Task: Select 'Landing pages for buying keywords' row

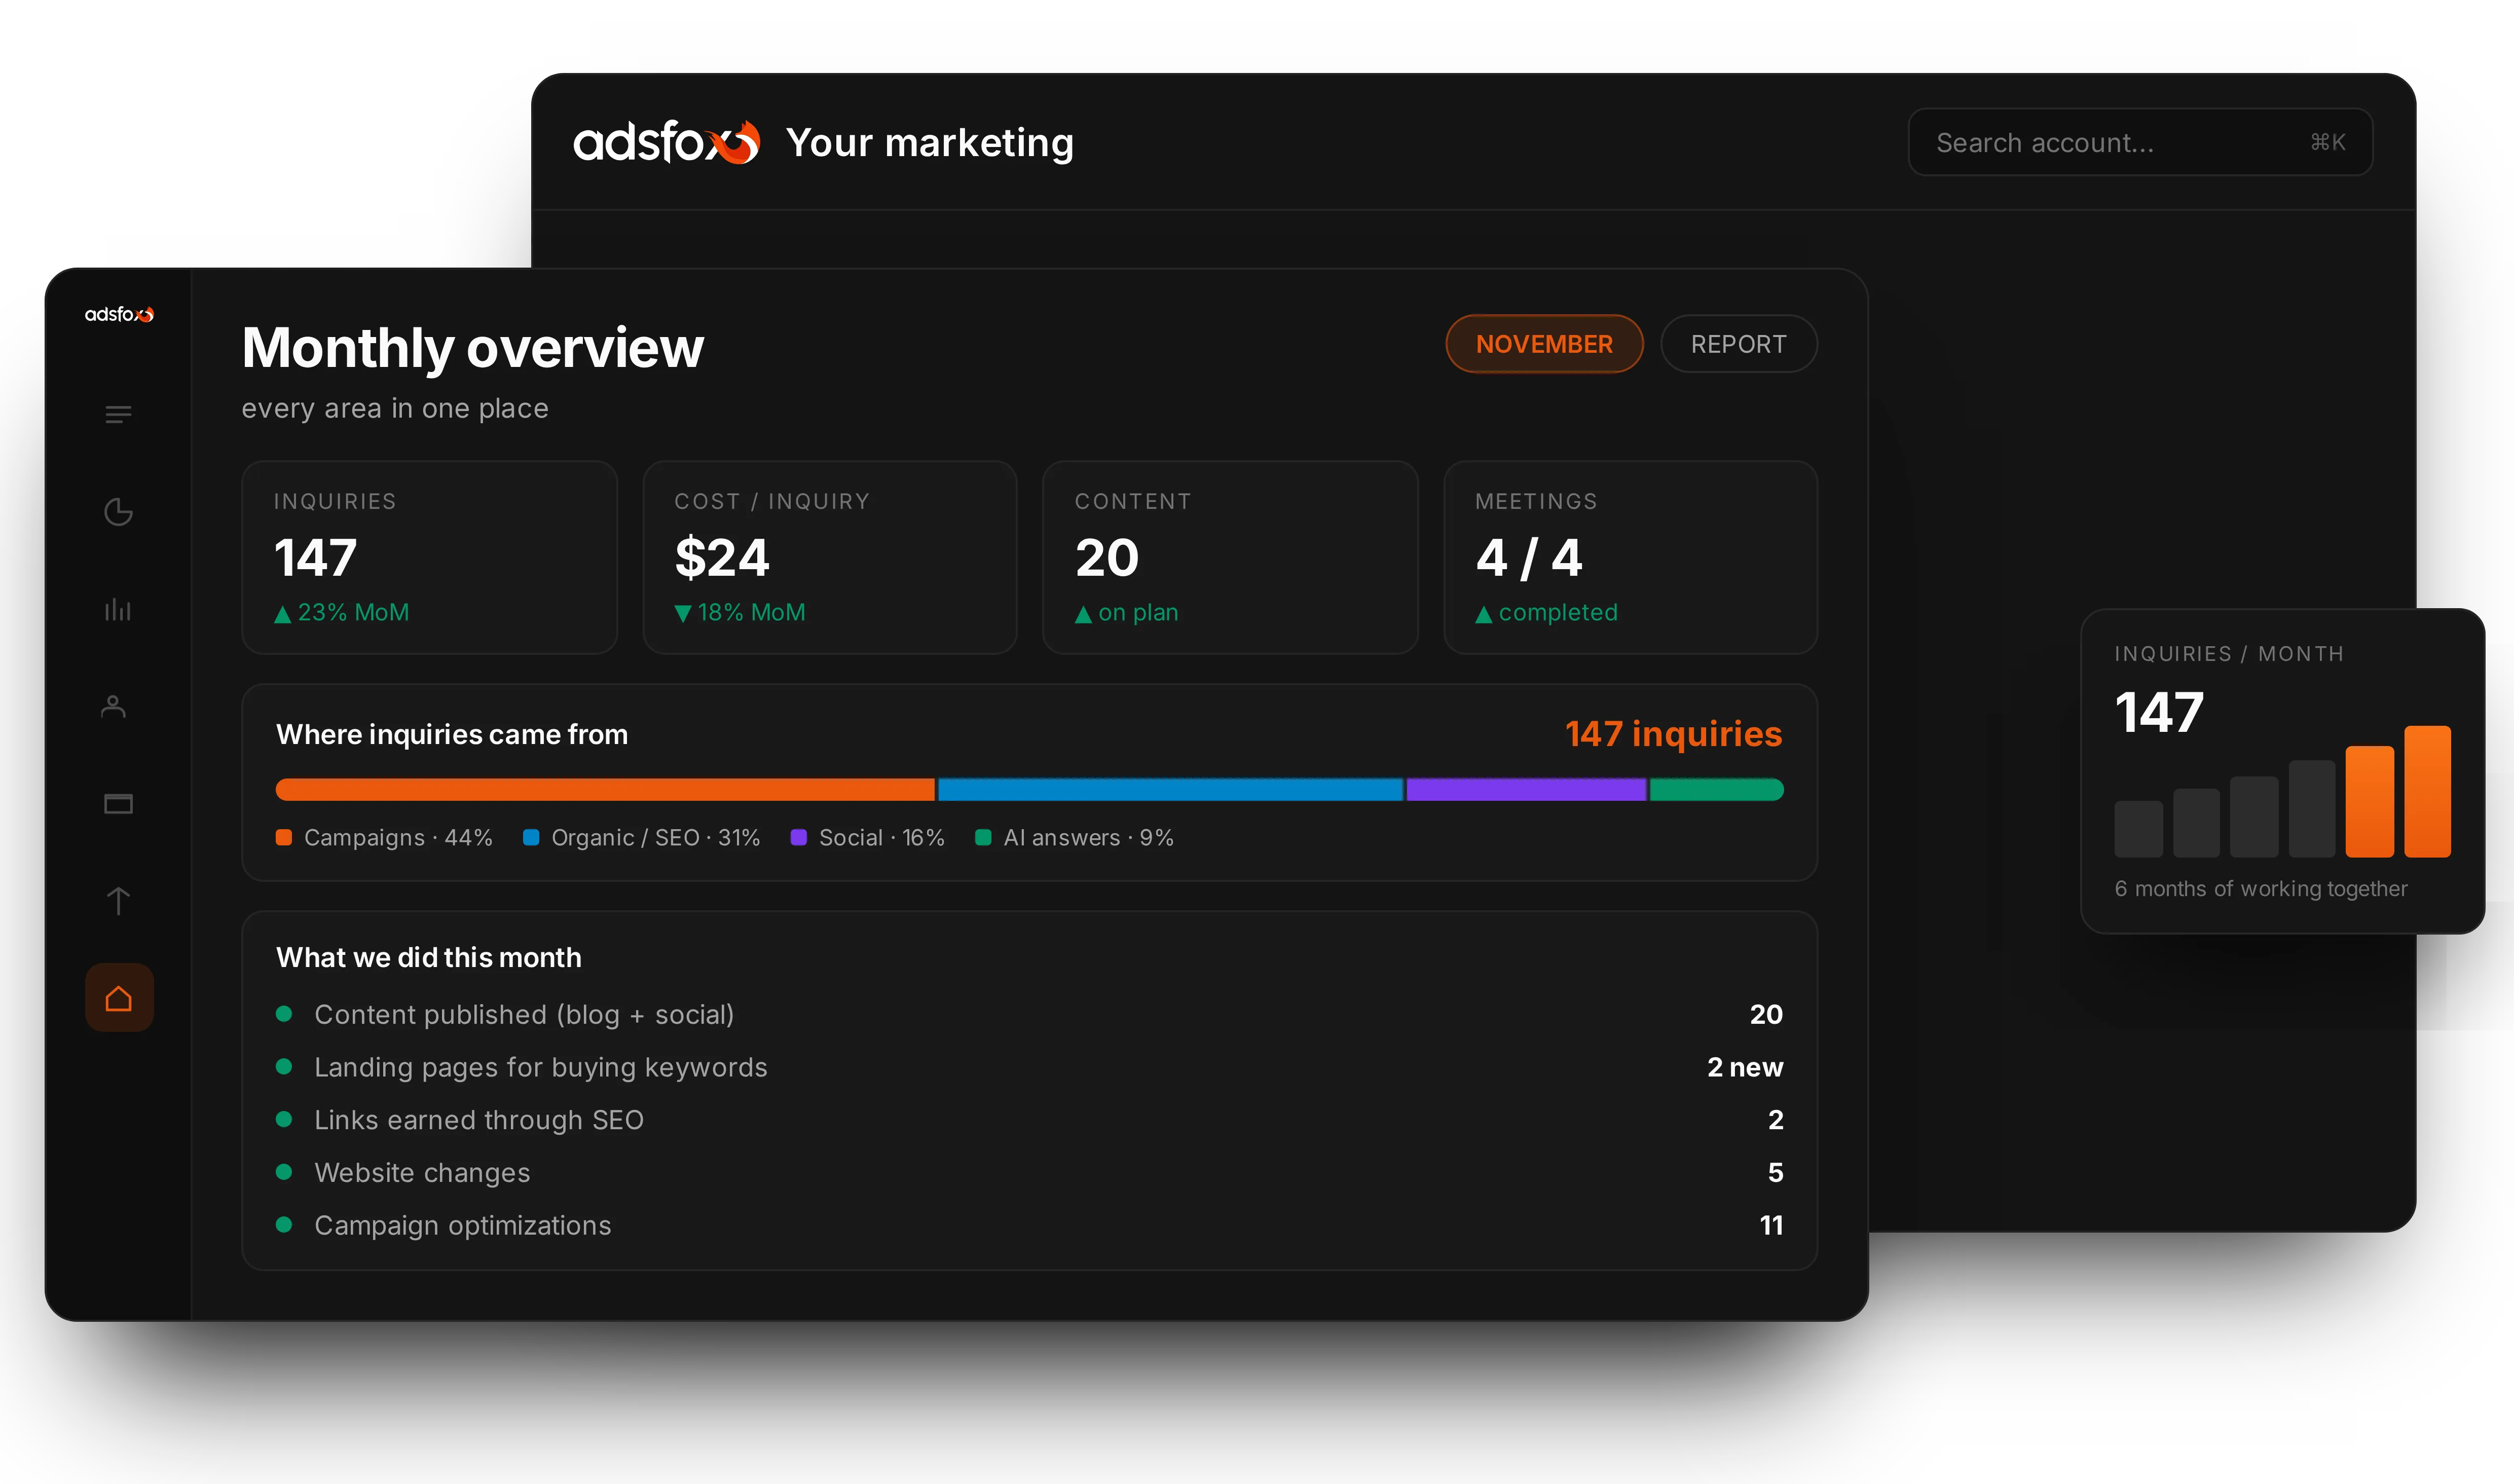Action: coord(1029,1067)
